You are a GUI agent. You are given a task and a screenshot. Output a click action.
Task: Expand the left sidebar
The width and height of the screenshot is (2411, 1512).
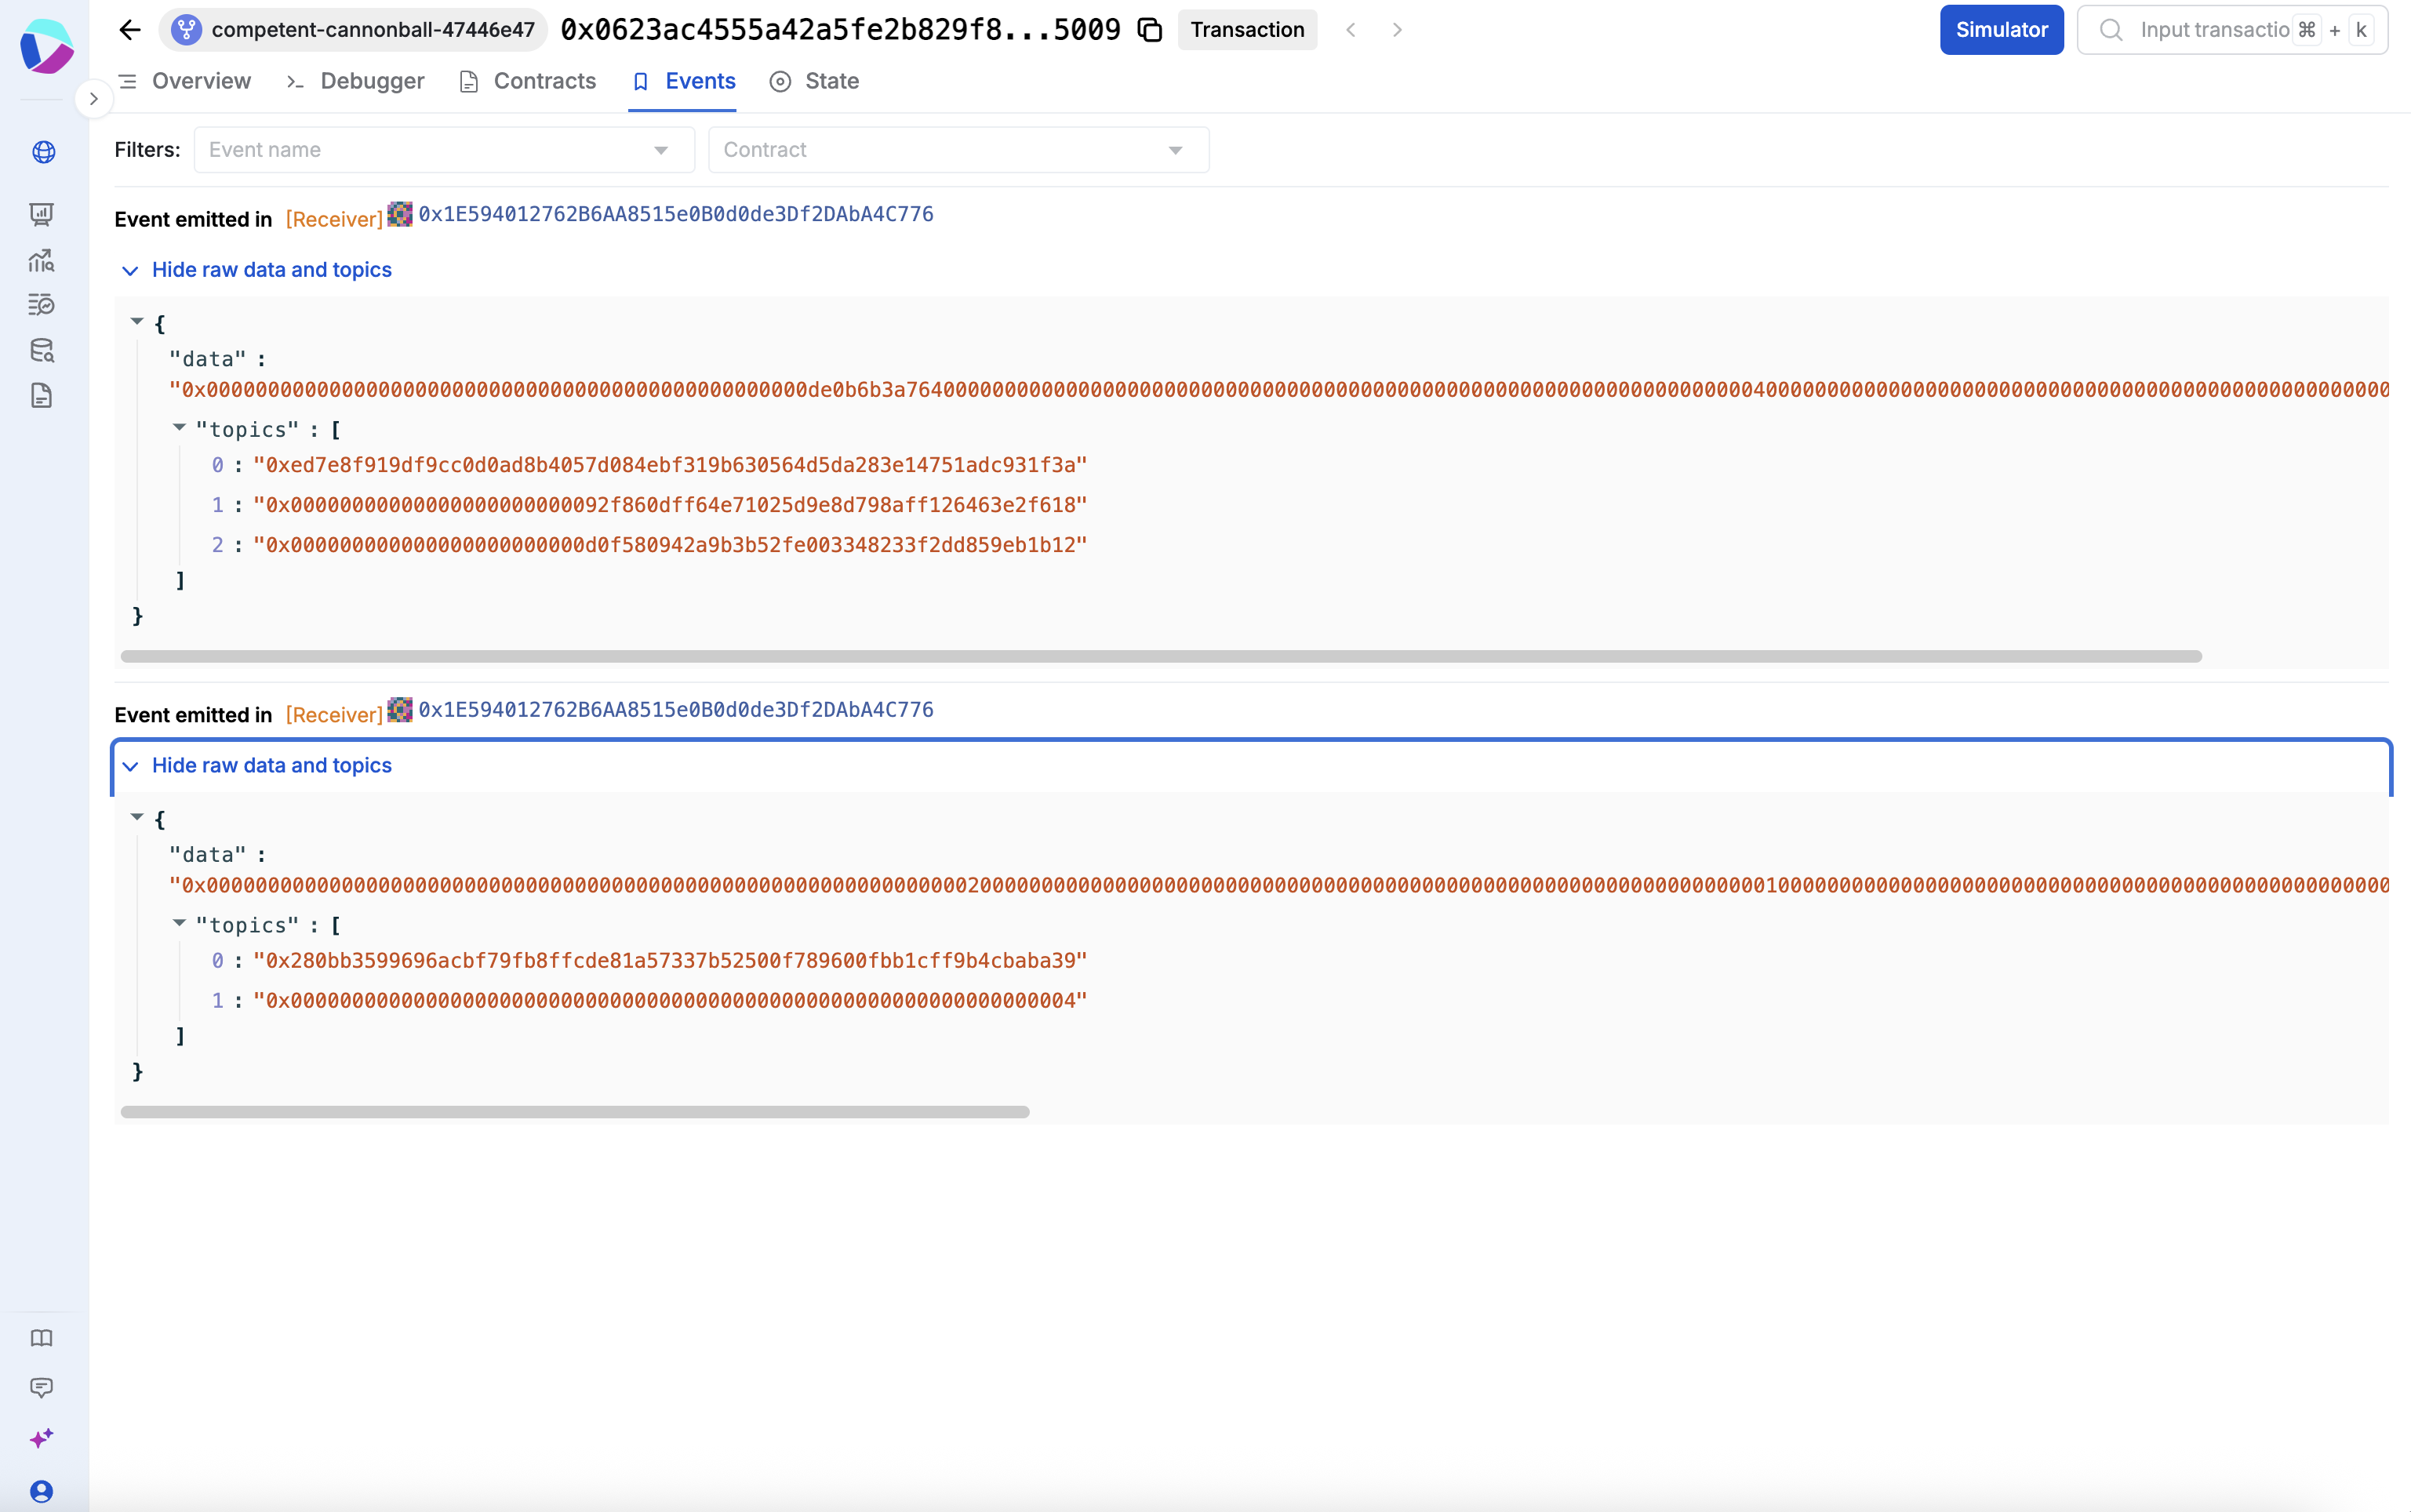pos(93,99)
